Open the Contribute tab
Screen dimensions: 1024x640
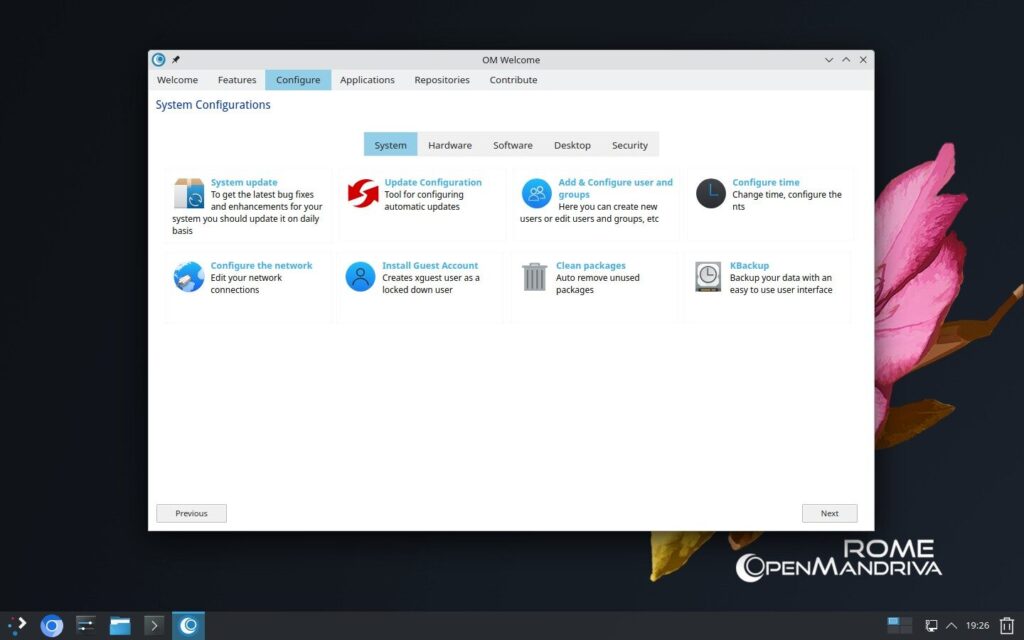(x=513, y=80)
